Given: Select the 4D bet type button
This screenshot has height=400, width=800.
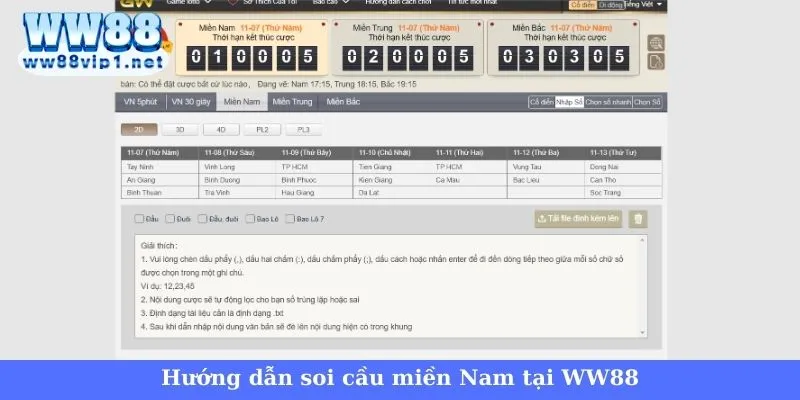Looking at the screenshot, I should tap(221, 130).
